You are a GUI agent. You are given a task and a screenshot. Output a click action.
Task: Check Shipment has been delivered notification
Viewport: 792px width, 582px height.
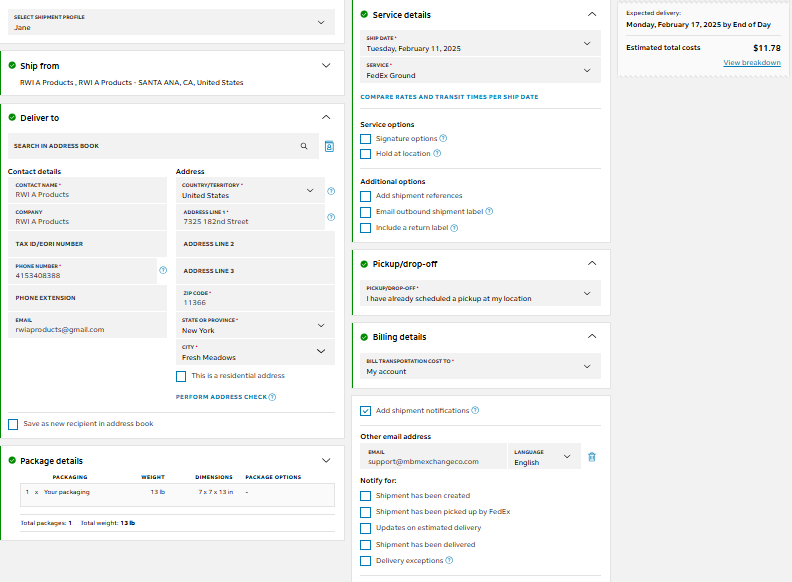(x=366, y=545)
